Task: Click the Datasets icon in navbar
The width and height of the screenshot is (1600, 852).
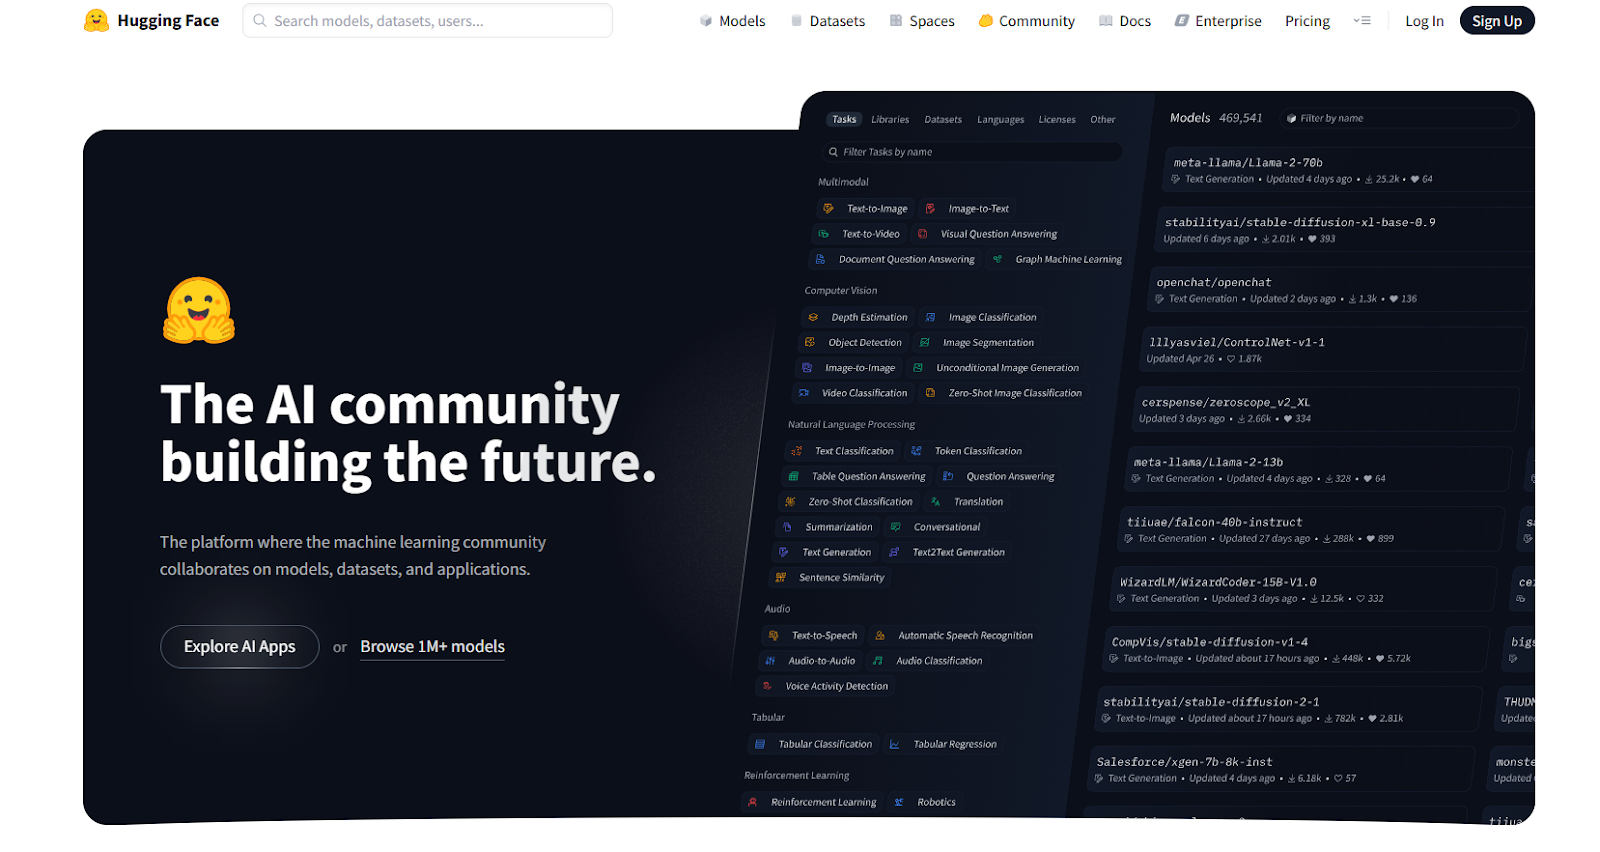Action: pos(797,21)
